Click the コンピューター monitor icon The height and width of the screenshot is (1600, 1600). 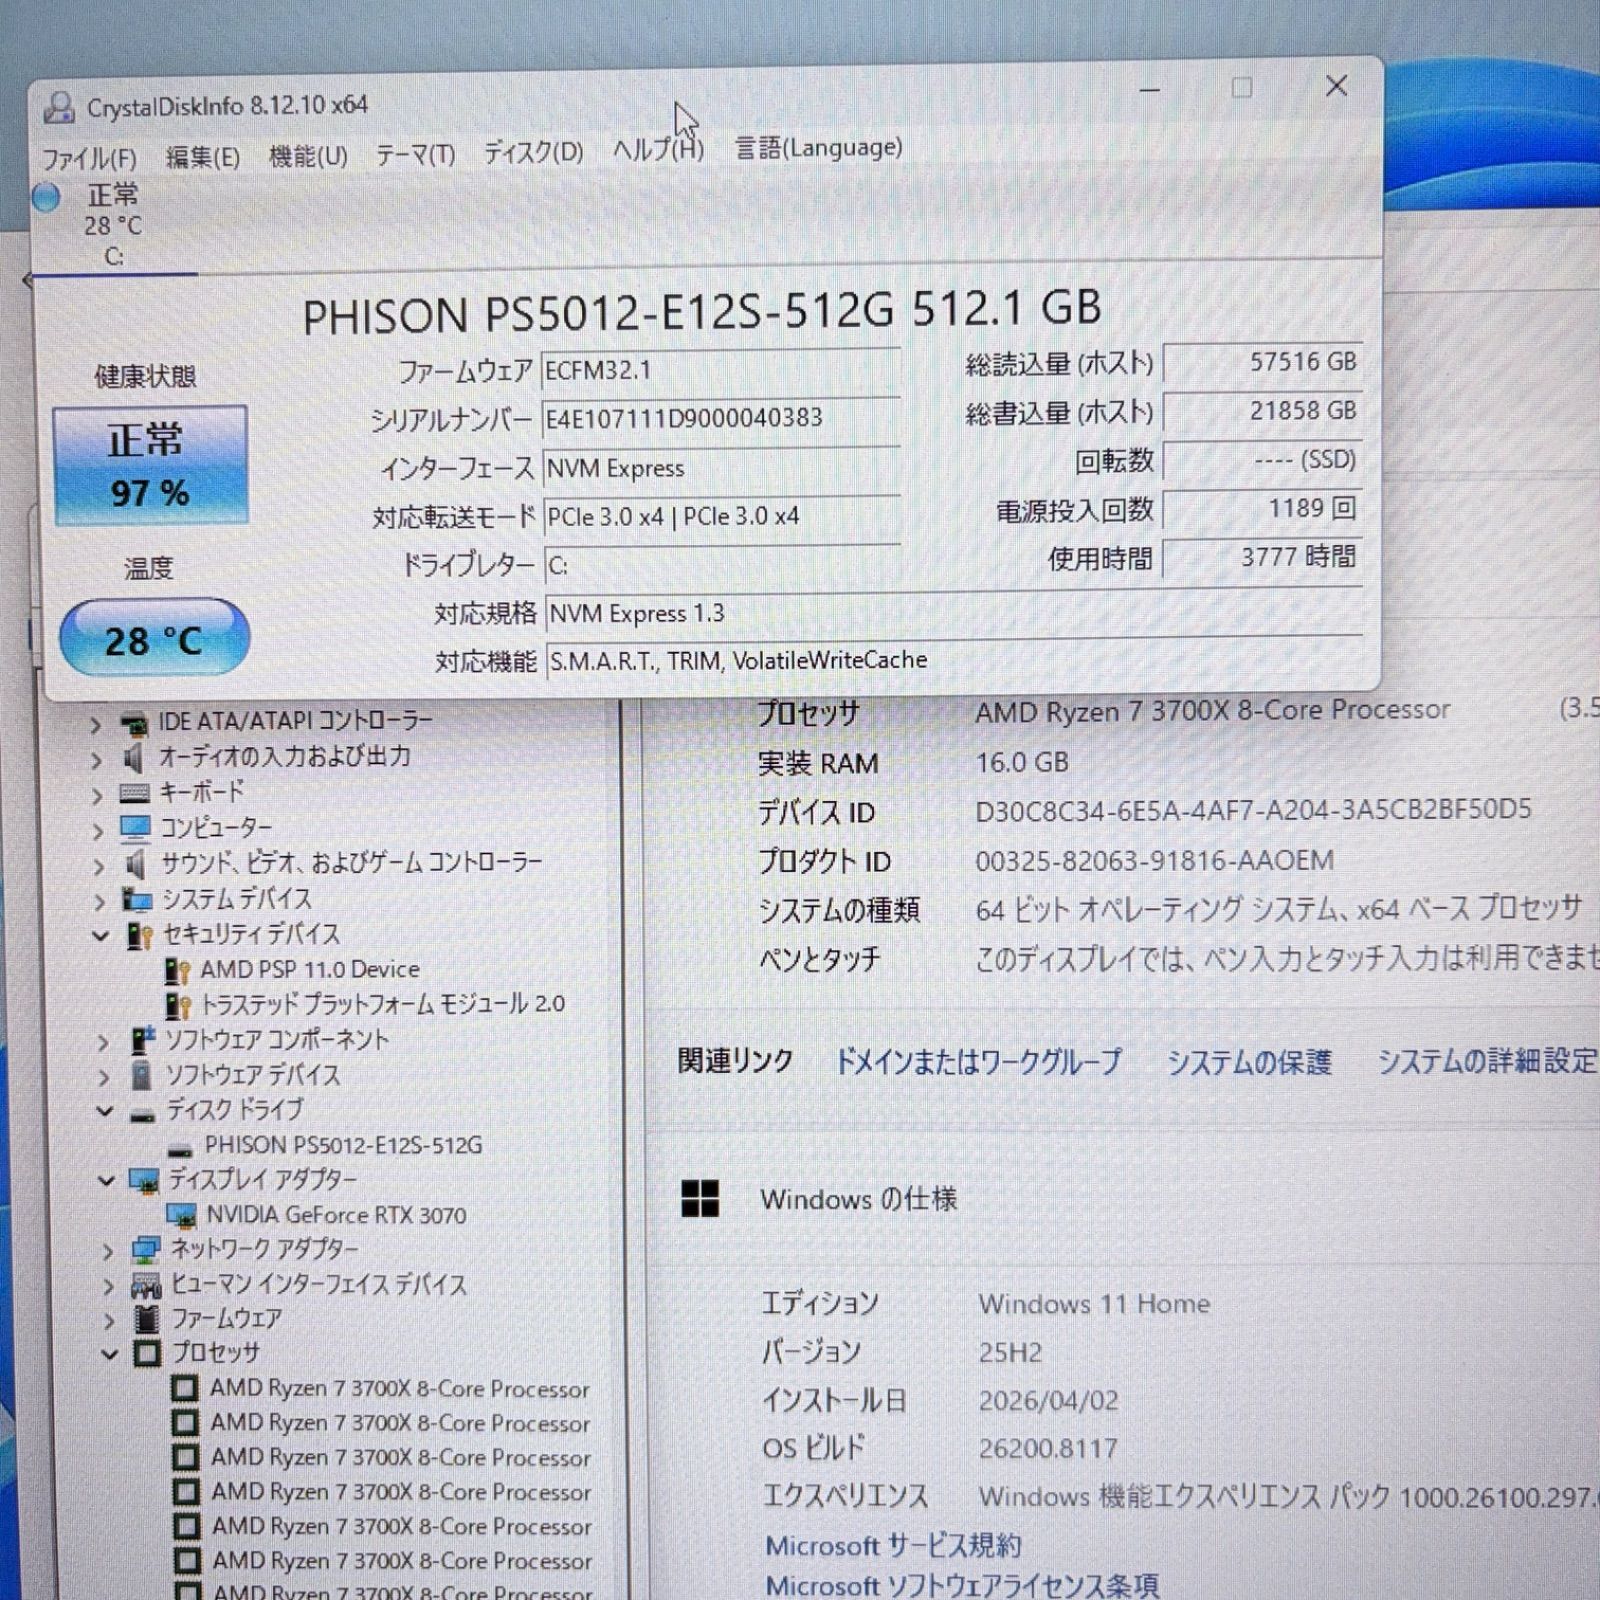tap(135, 829)
